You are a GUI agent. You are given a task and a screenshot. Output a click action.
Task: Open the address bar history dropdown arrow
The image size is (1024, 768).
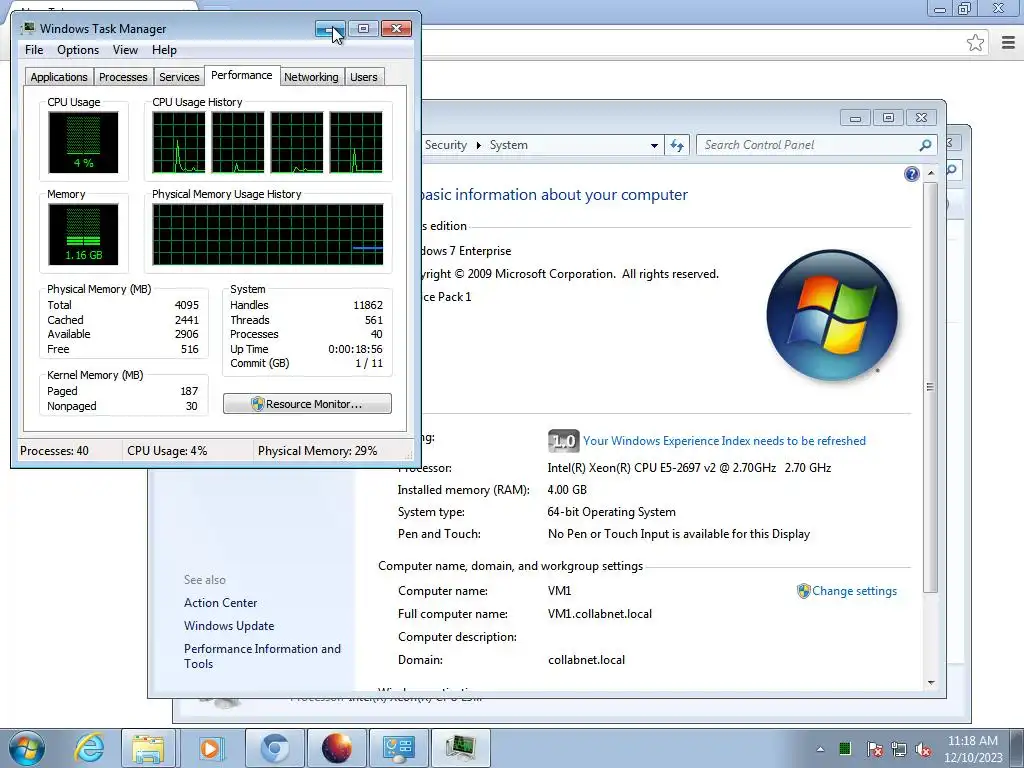(654, 146)
